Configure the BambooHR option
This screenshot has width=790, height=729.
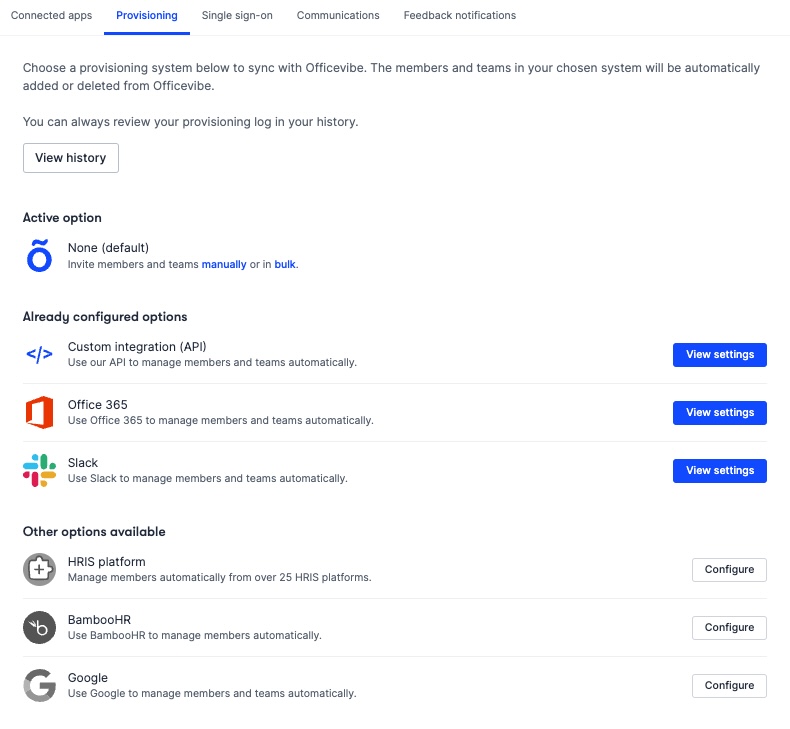(729, 627)
